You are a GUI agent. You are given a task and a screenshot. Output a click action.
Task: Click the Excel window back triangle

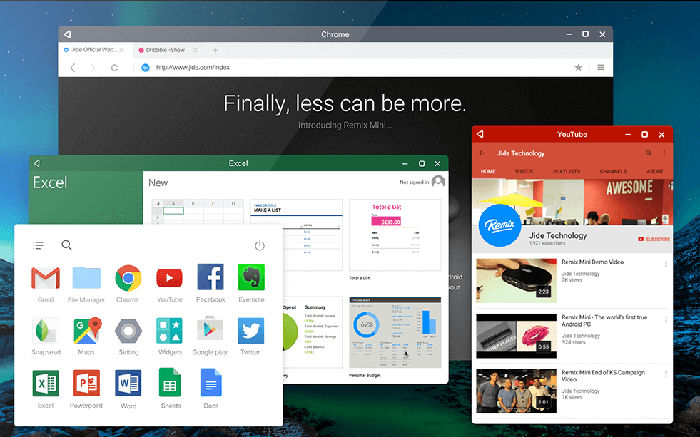coord(37,163)
